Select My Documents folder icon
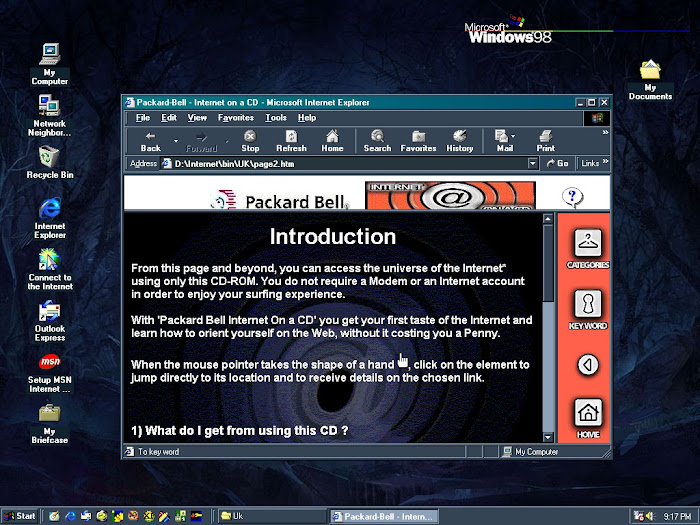The height and width of the screenshot is (525, 700). tap(650, 79)
